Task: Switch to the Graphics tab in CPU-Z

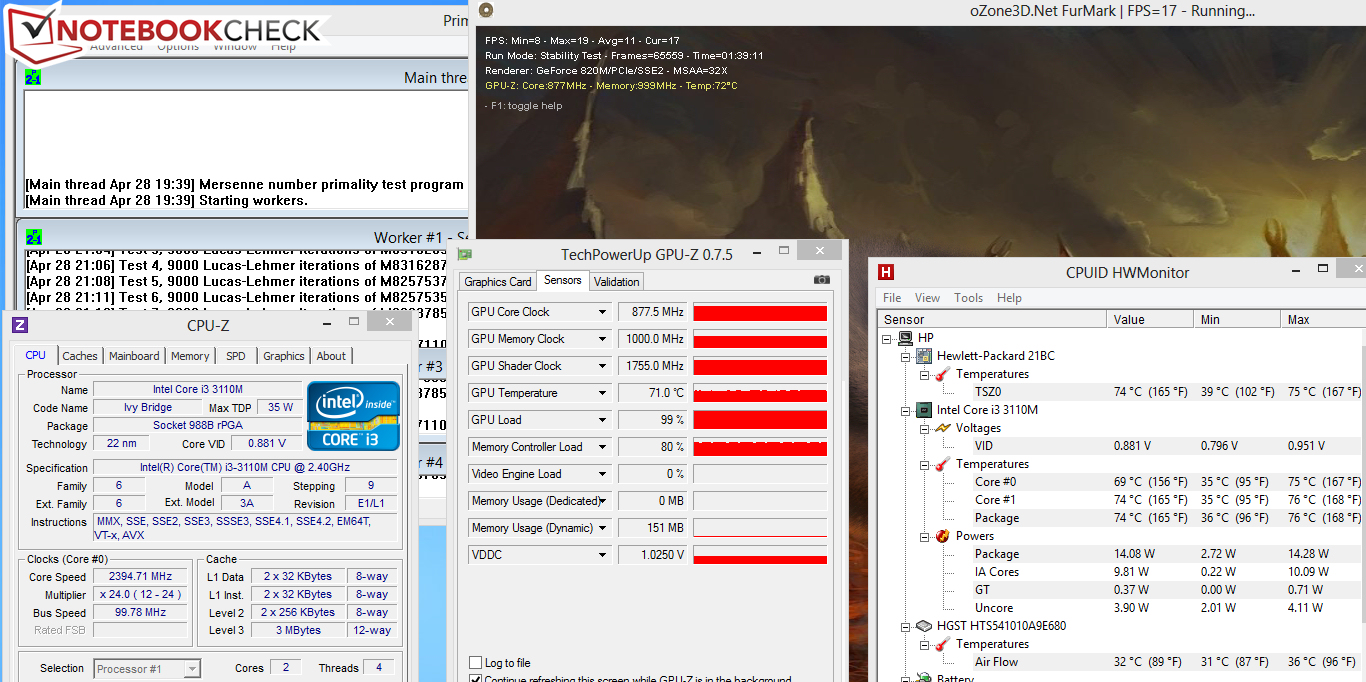Action: [x=284, y=356]
